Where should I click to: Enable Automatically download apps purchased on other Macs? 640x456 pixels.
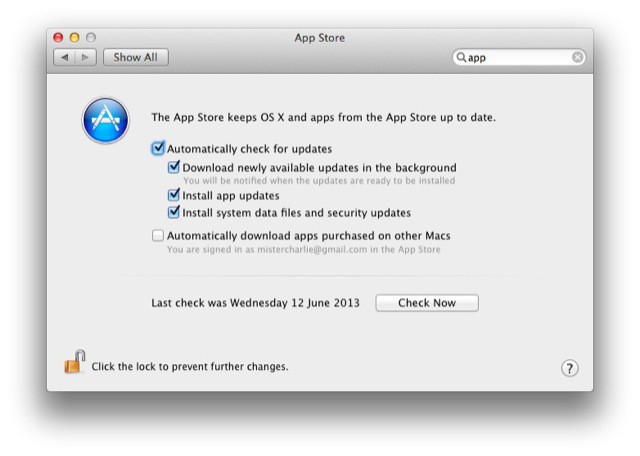pyautogui.click(x=158, y=236)
